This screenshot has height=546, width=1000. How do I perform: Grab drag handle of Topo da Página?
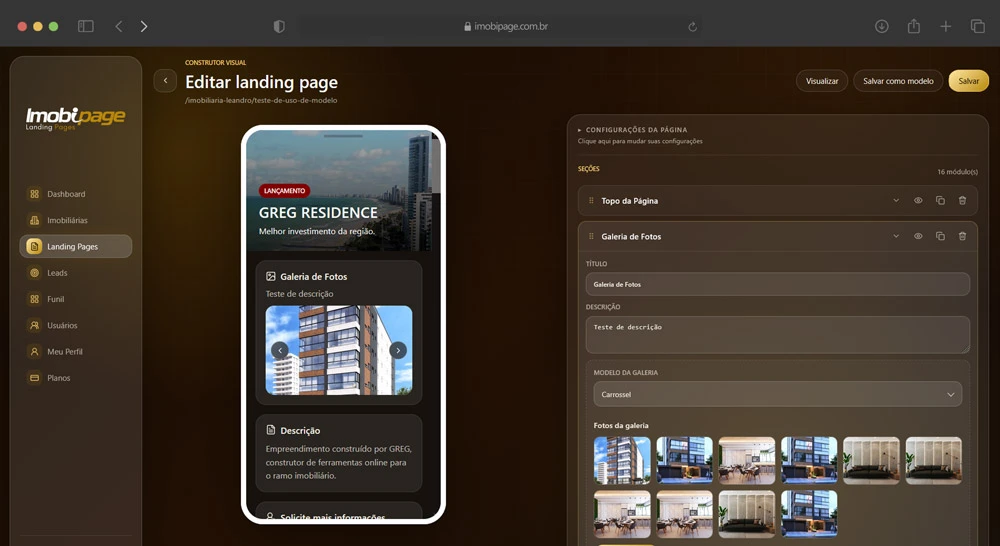pos(591,200)
